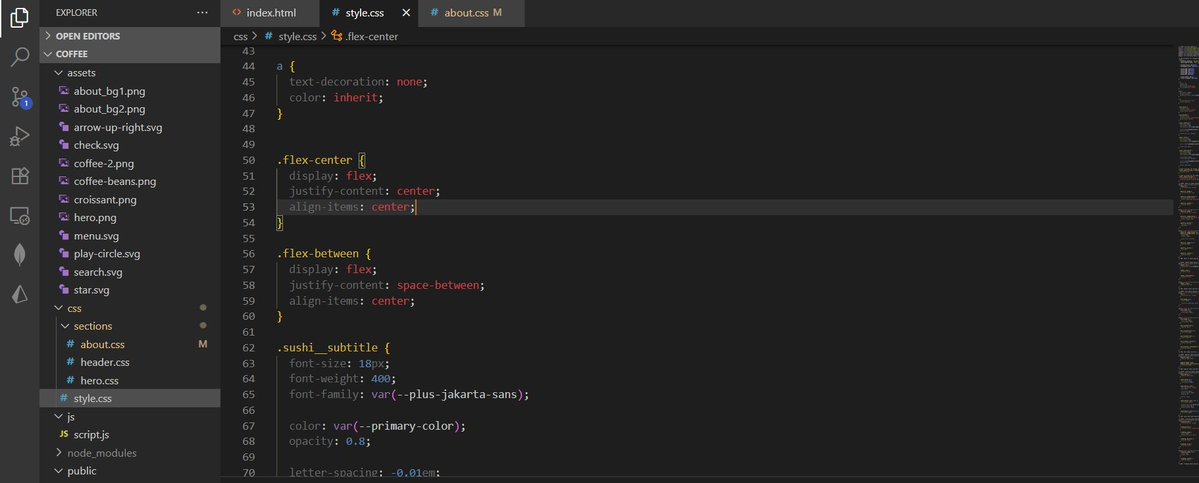Viewport: 1199px width, 483px height.
Task: Expand the node_modules folder
Action: pyautogui.click(x=130, y=452)
